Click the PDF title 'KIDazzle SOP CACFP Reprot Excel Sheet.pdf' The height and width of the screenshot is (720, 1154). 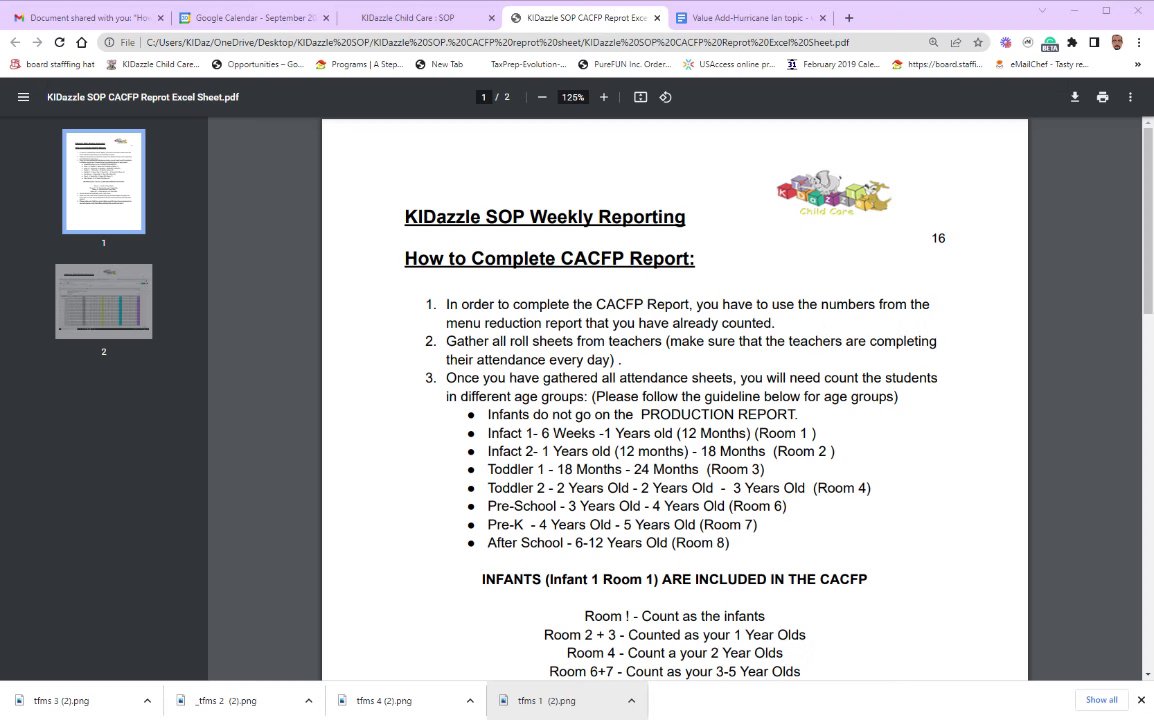(143, 97)
